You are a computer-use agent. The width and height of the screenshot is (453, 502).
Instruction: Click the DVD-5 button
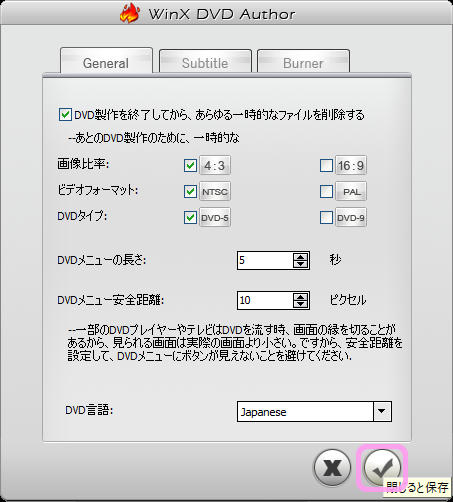(215, 218)
